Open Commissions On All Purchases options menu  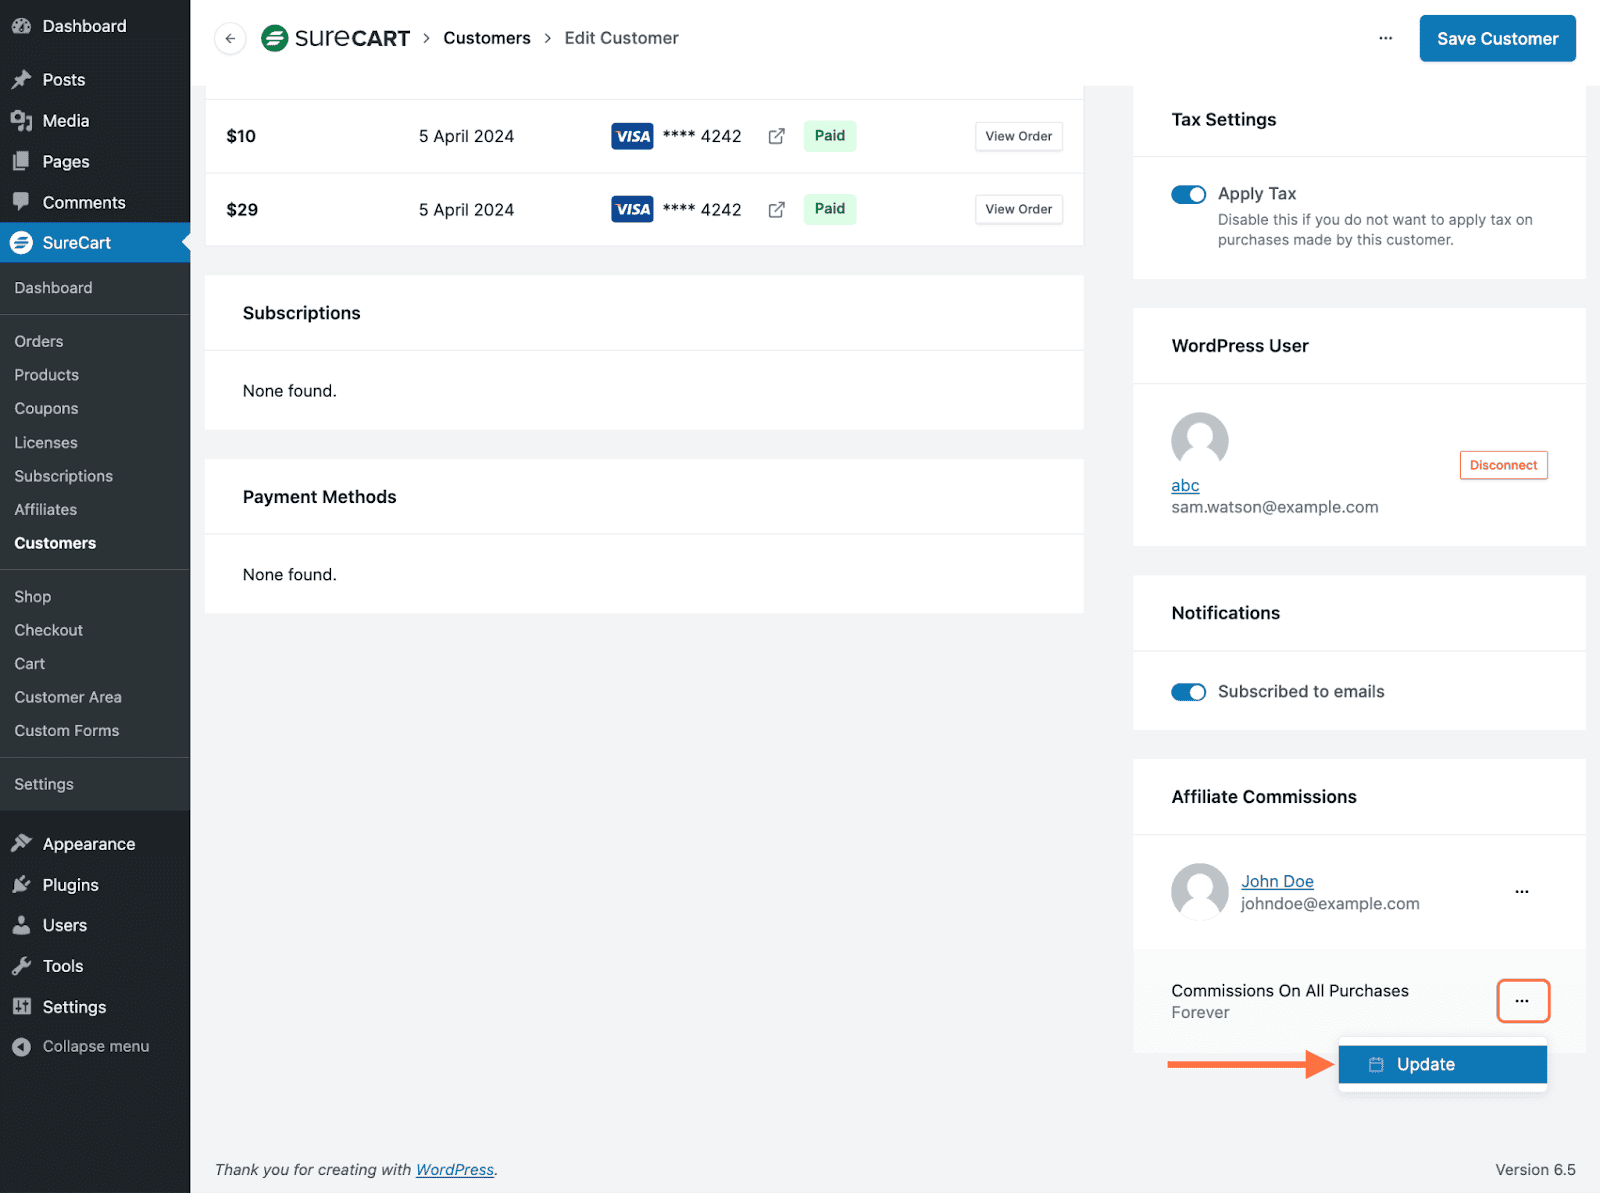(1522, 1001)
